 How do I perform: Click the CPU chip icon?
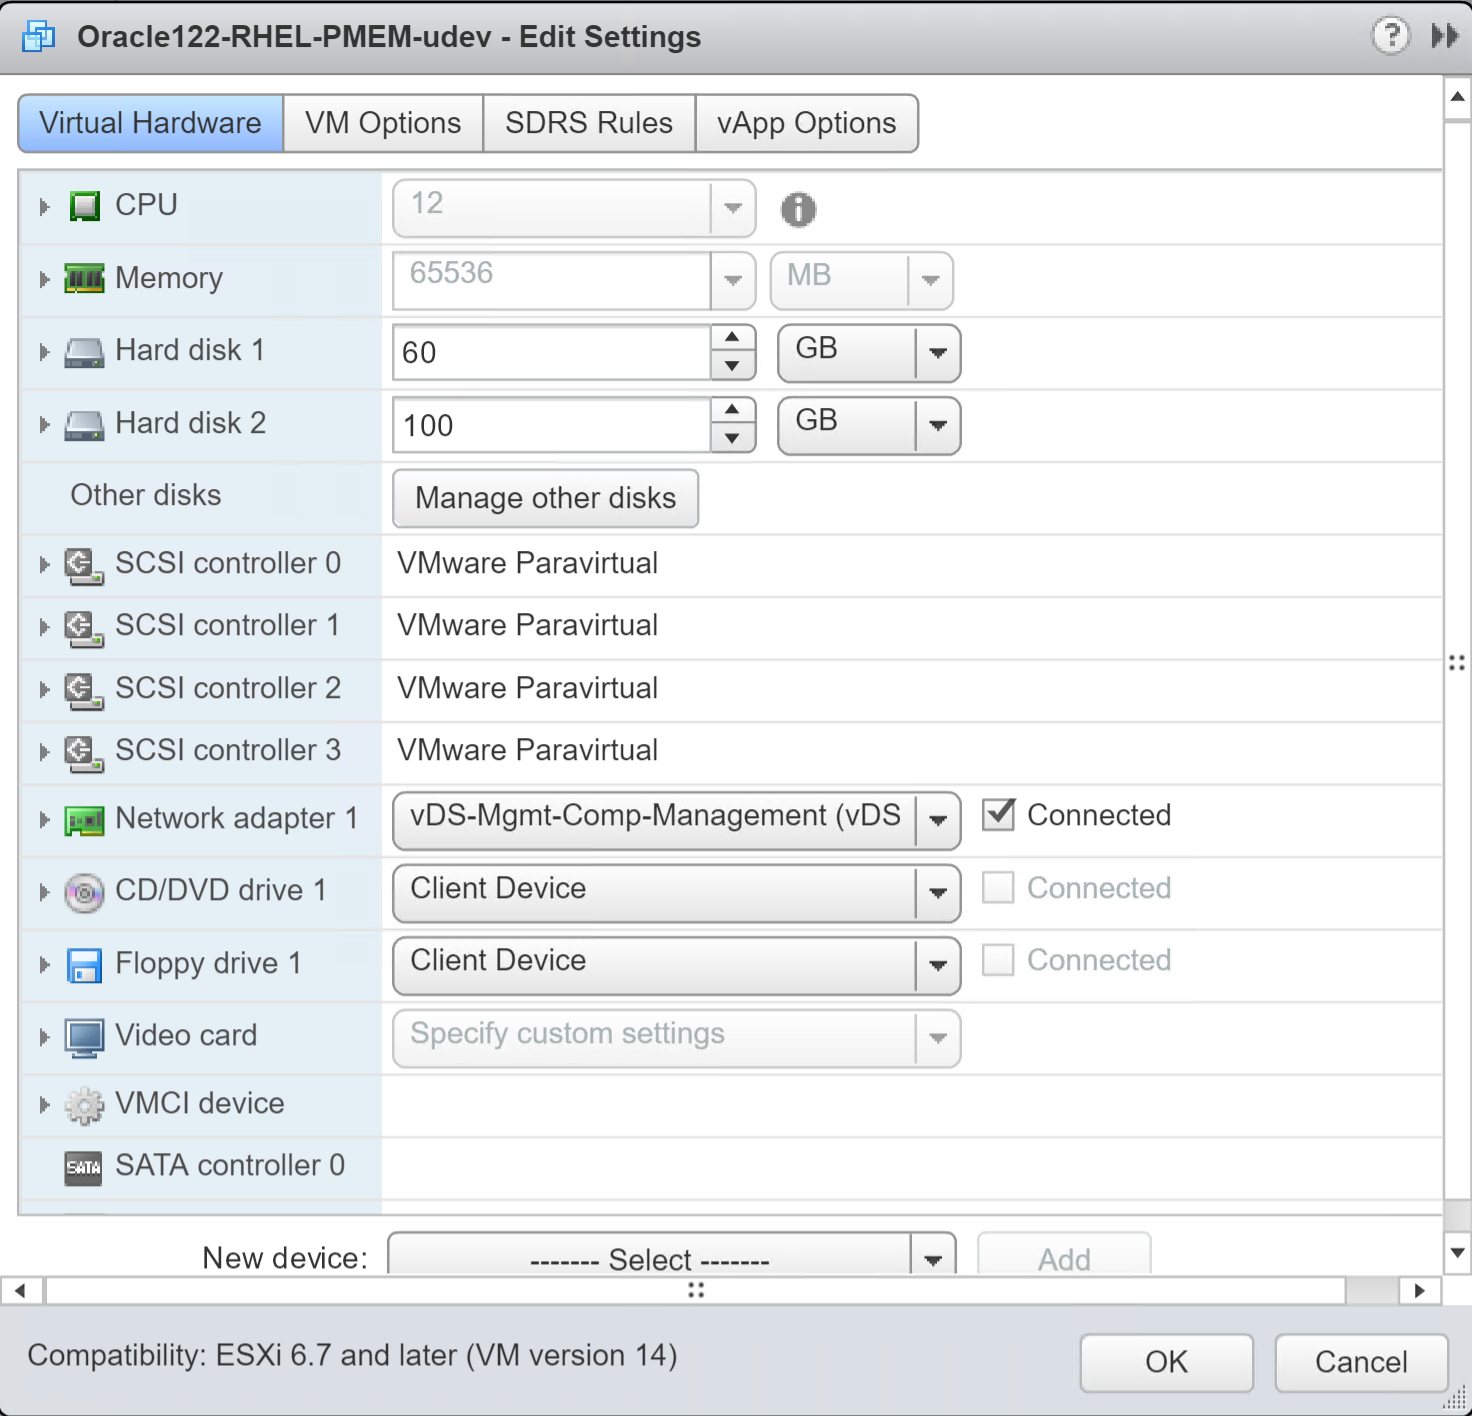[x=85, y=206]
